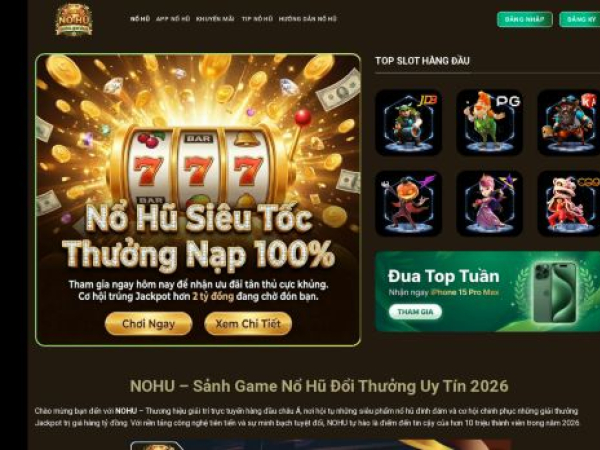Open the pirate slot game icon
The image size is (600, 450).
point(569,122)
